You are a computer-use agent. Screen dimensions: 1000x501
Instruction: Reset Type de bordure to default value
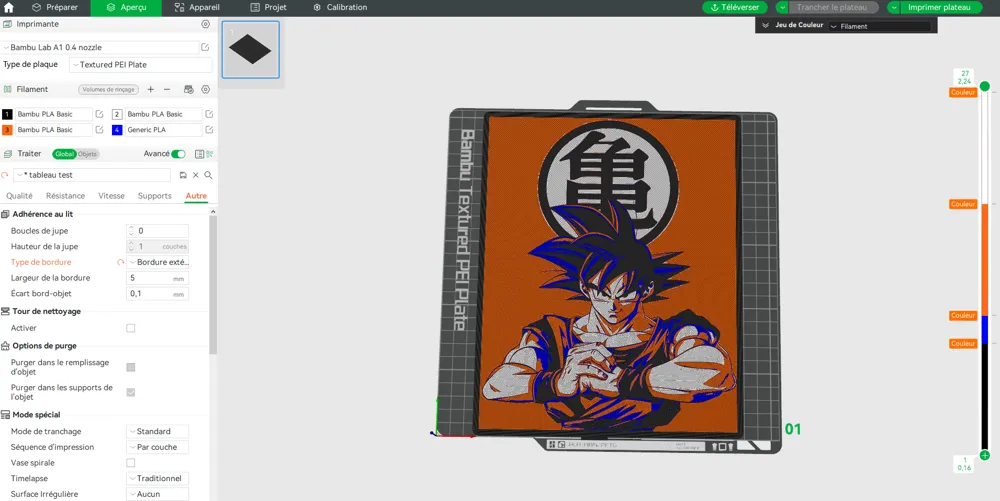click(120, 262)
